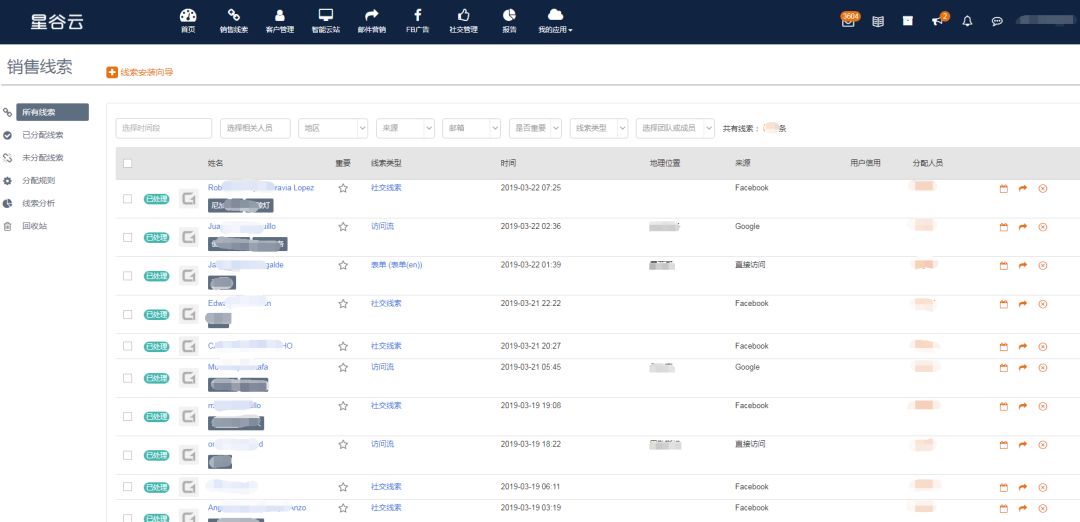
Task: Click the mail inbox icon with 3604 badge
Action: point(849,21)
